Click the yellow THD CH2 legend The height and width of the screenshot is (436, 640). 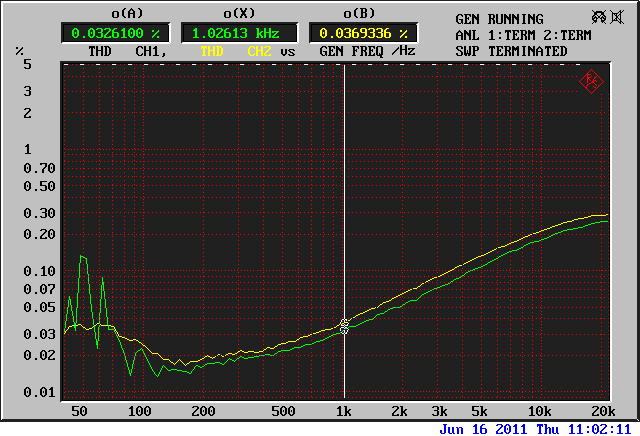pos(236,51)
